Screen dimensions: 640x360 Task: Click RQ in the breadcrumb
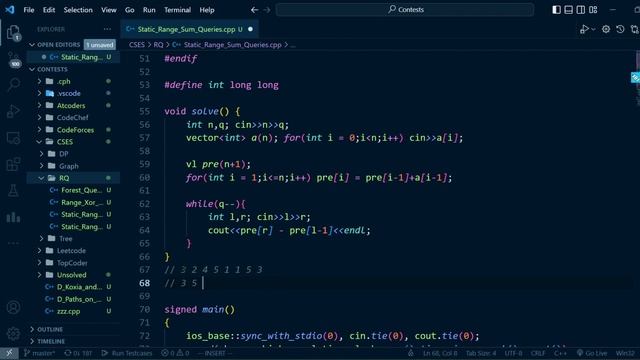click(158, 45)
